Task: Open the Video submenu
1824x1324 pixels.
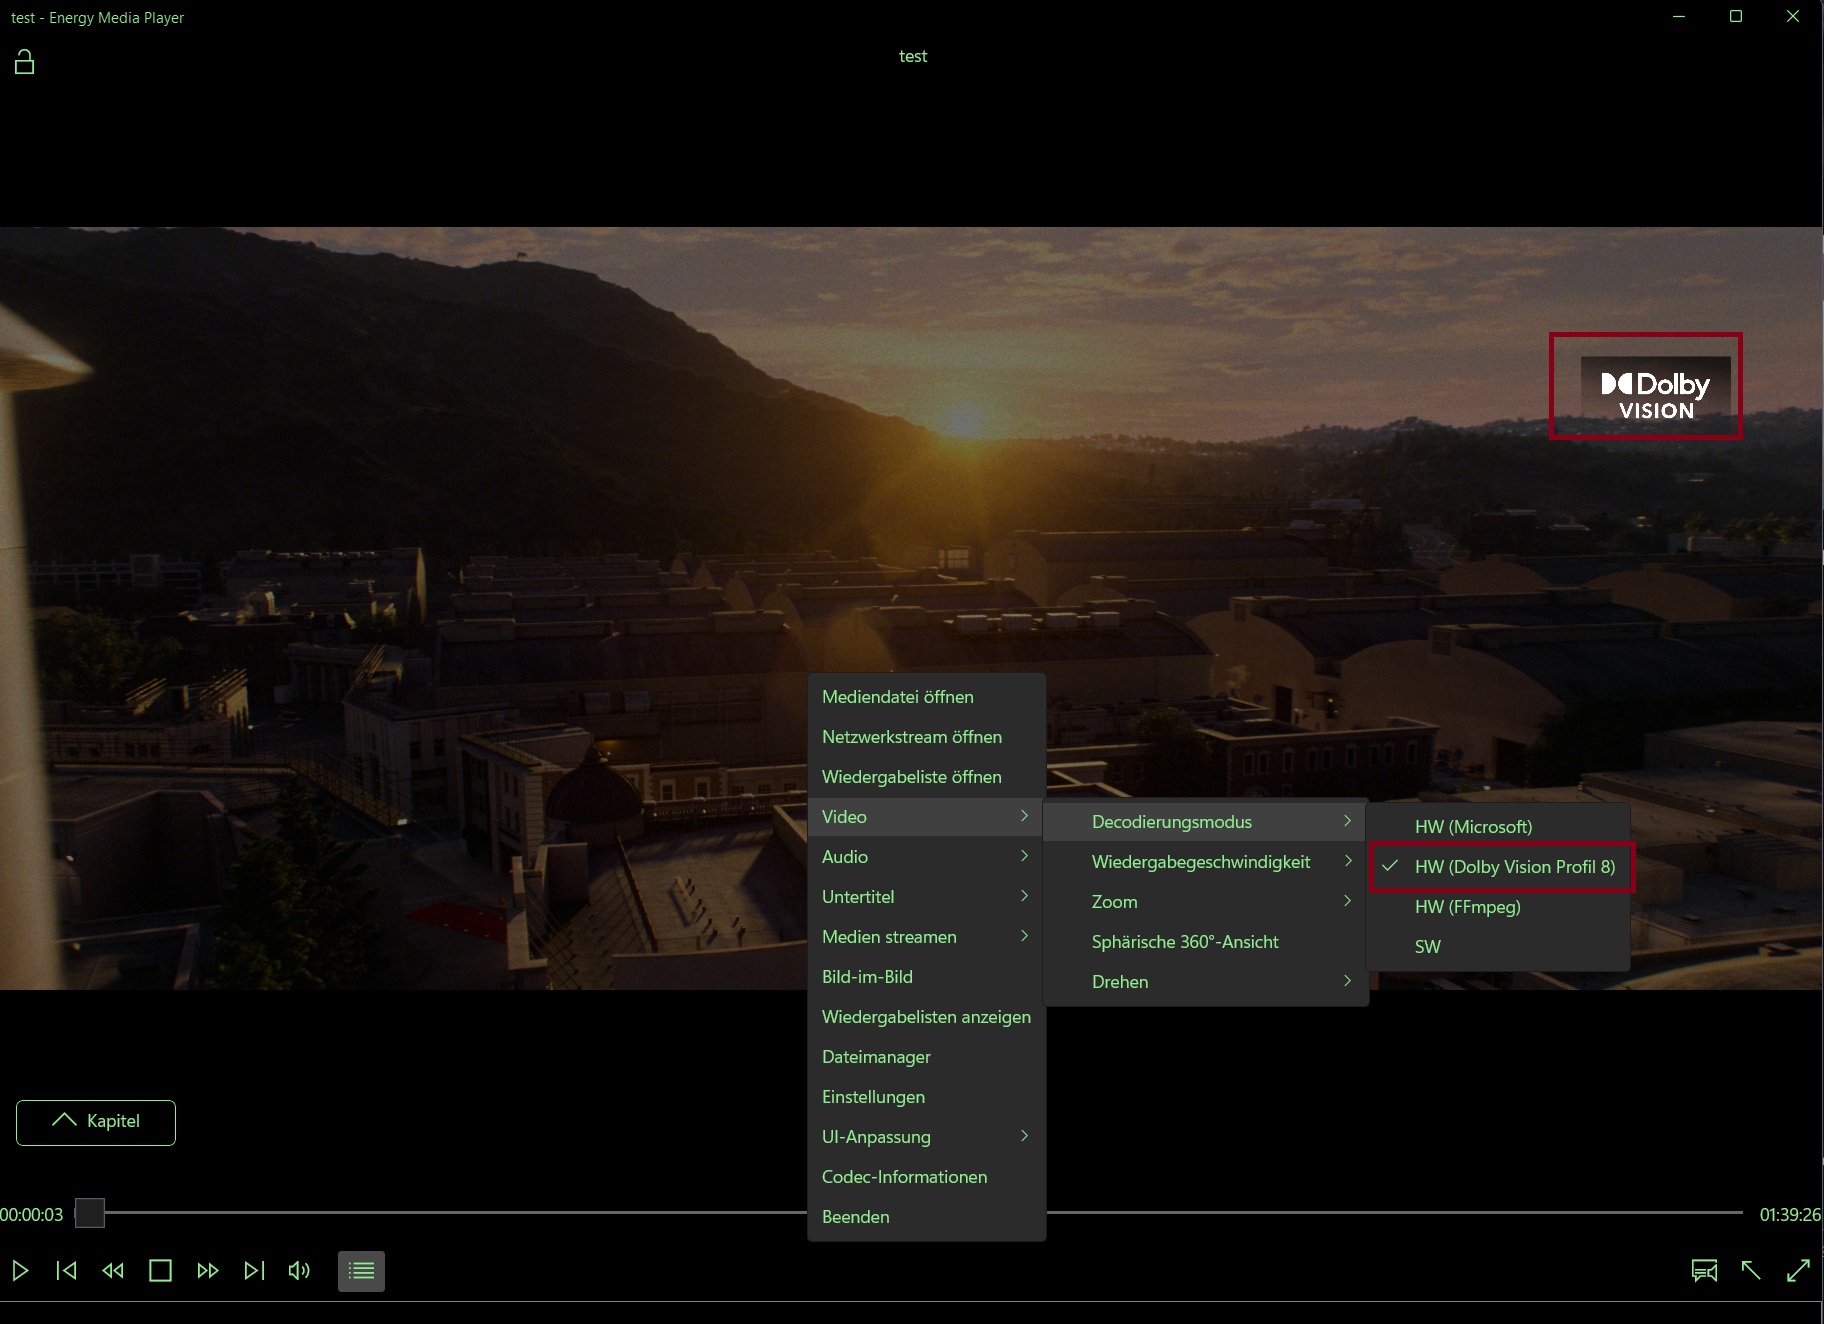Action: tap(926, 817)
